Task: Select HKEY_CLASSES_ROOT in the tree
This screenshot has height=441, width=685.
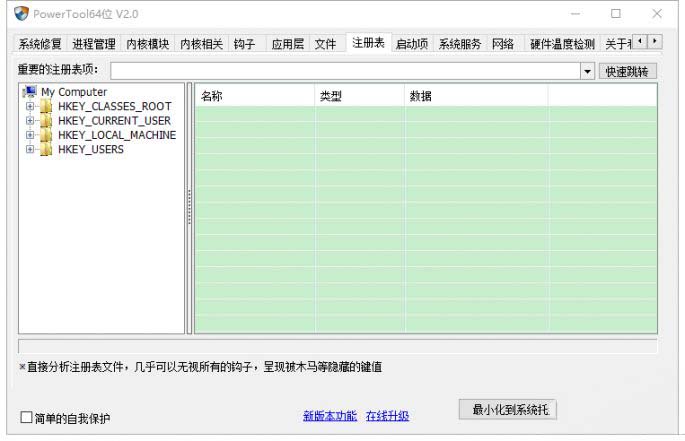Action: (x=114, y=106)
